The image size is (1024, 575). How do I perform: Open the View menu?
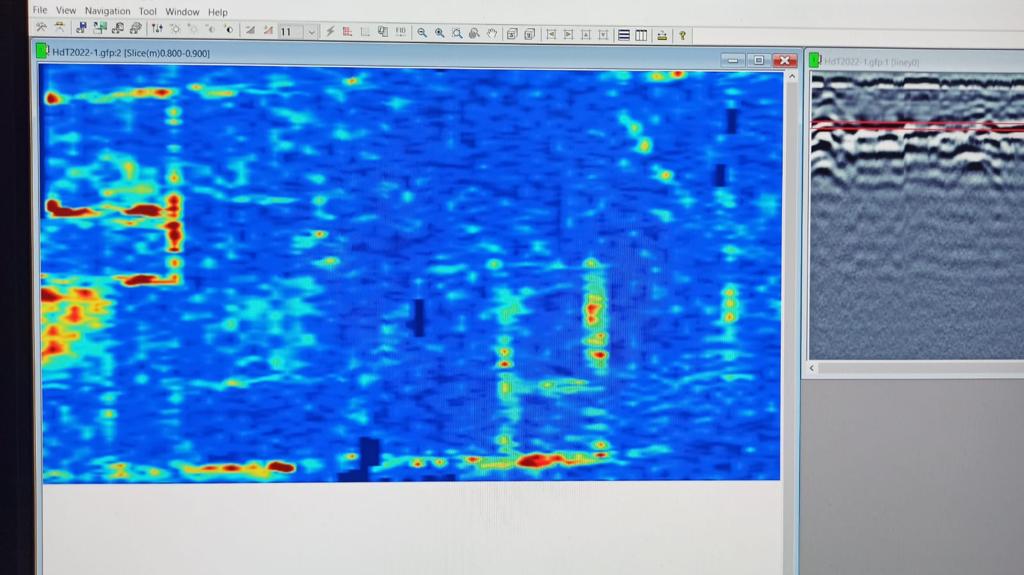tap(65, 10)
